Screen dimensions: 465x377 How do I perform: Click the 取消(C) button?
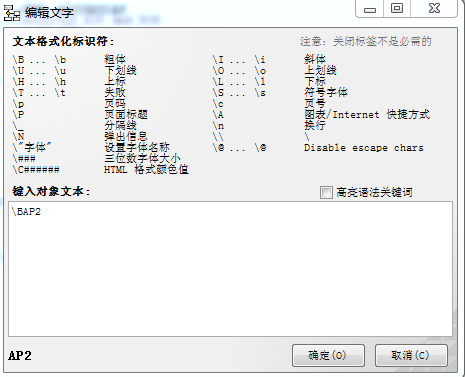[x=411, y=355]
